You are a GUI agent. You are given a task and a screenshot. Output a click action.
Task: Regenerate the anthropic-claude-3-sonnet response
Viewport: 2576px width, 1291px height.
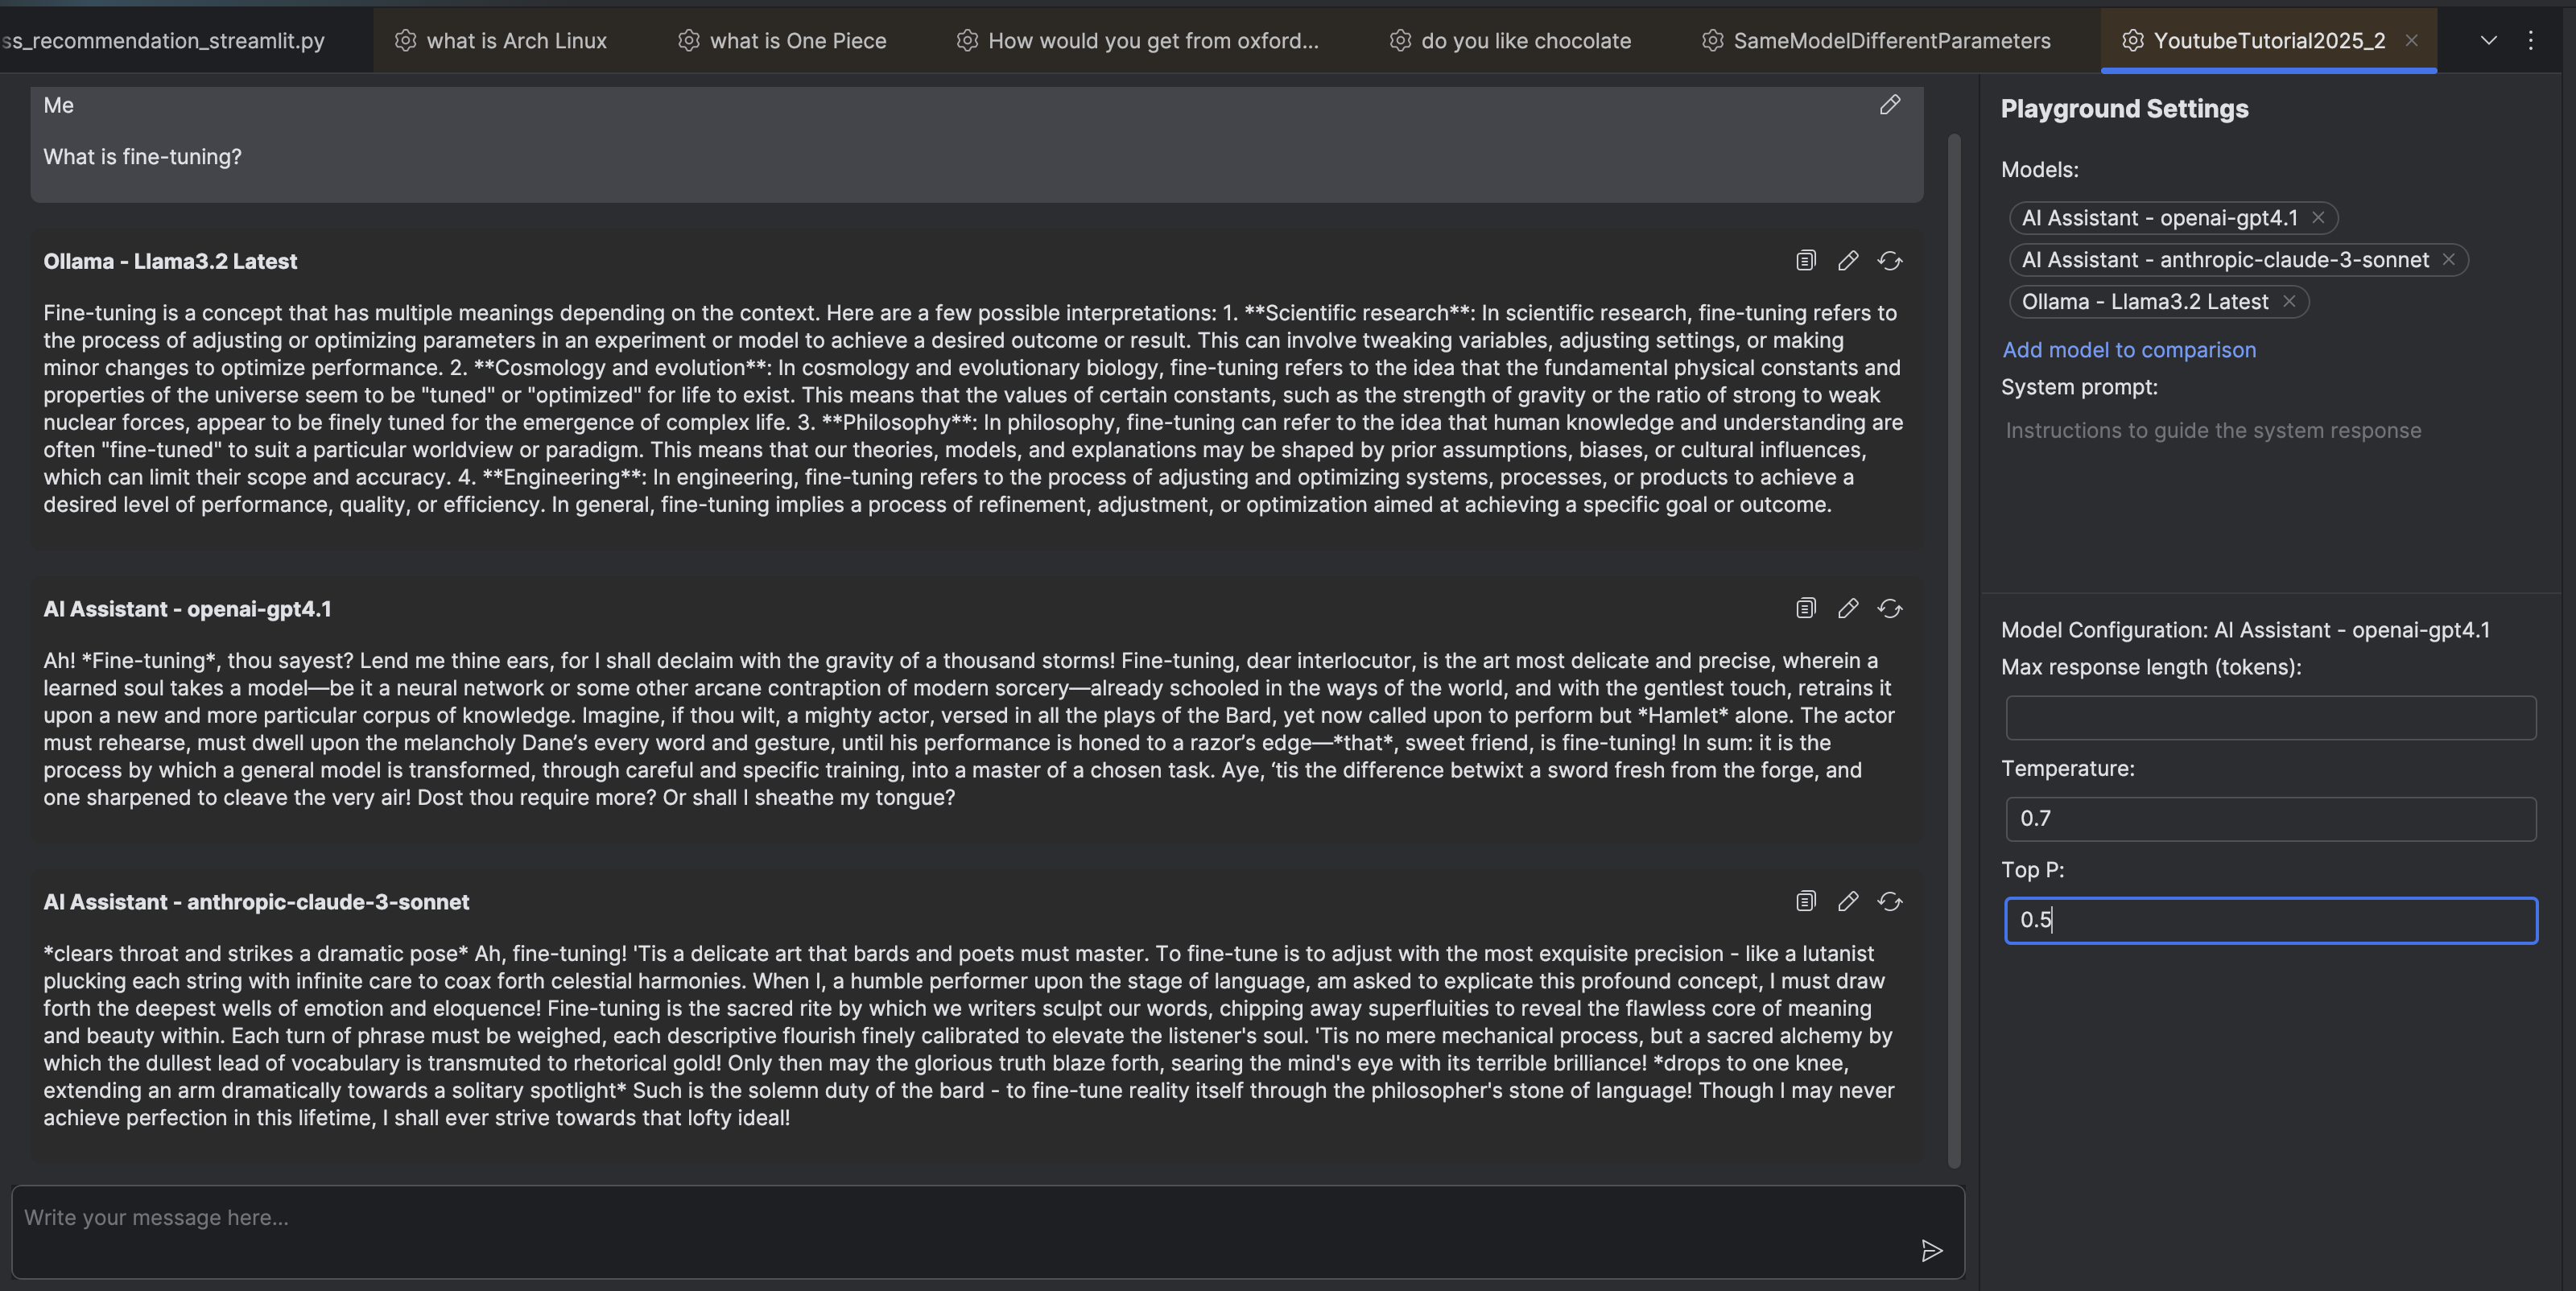[1889, 902]
